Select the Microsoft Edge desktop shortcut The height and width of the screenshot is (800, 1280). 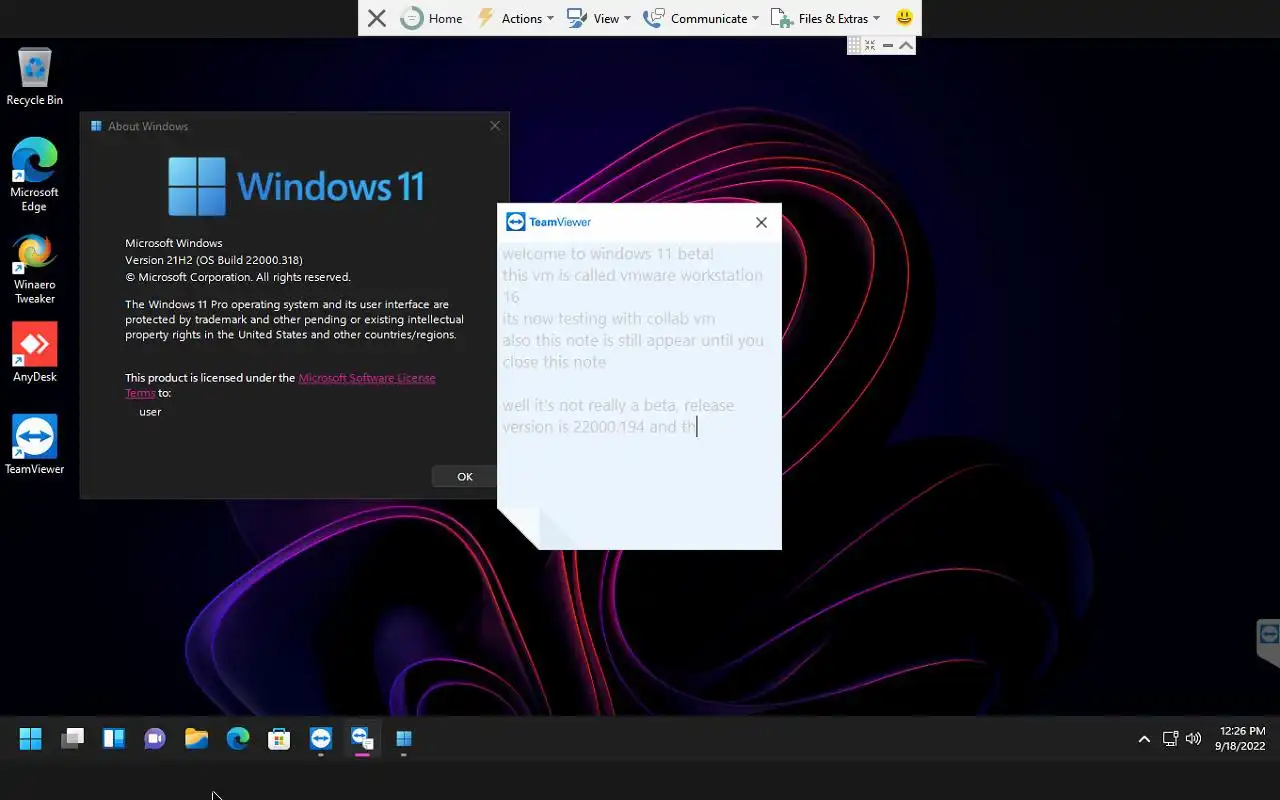(35, 174)
